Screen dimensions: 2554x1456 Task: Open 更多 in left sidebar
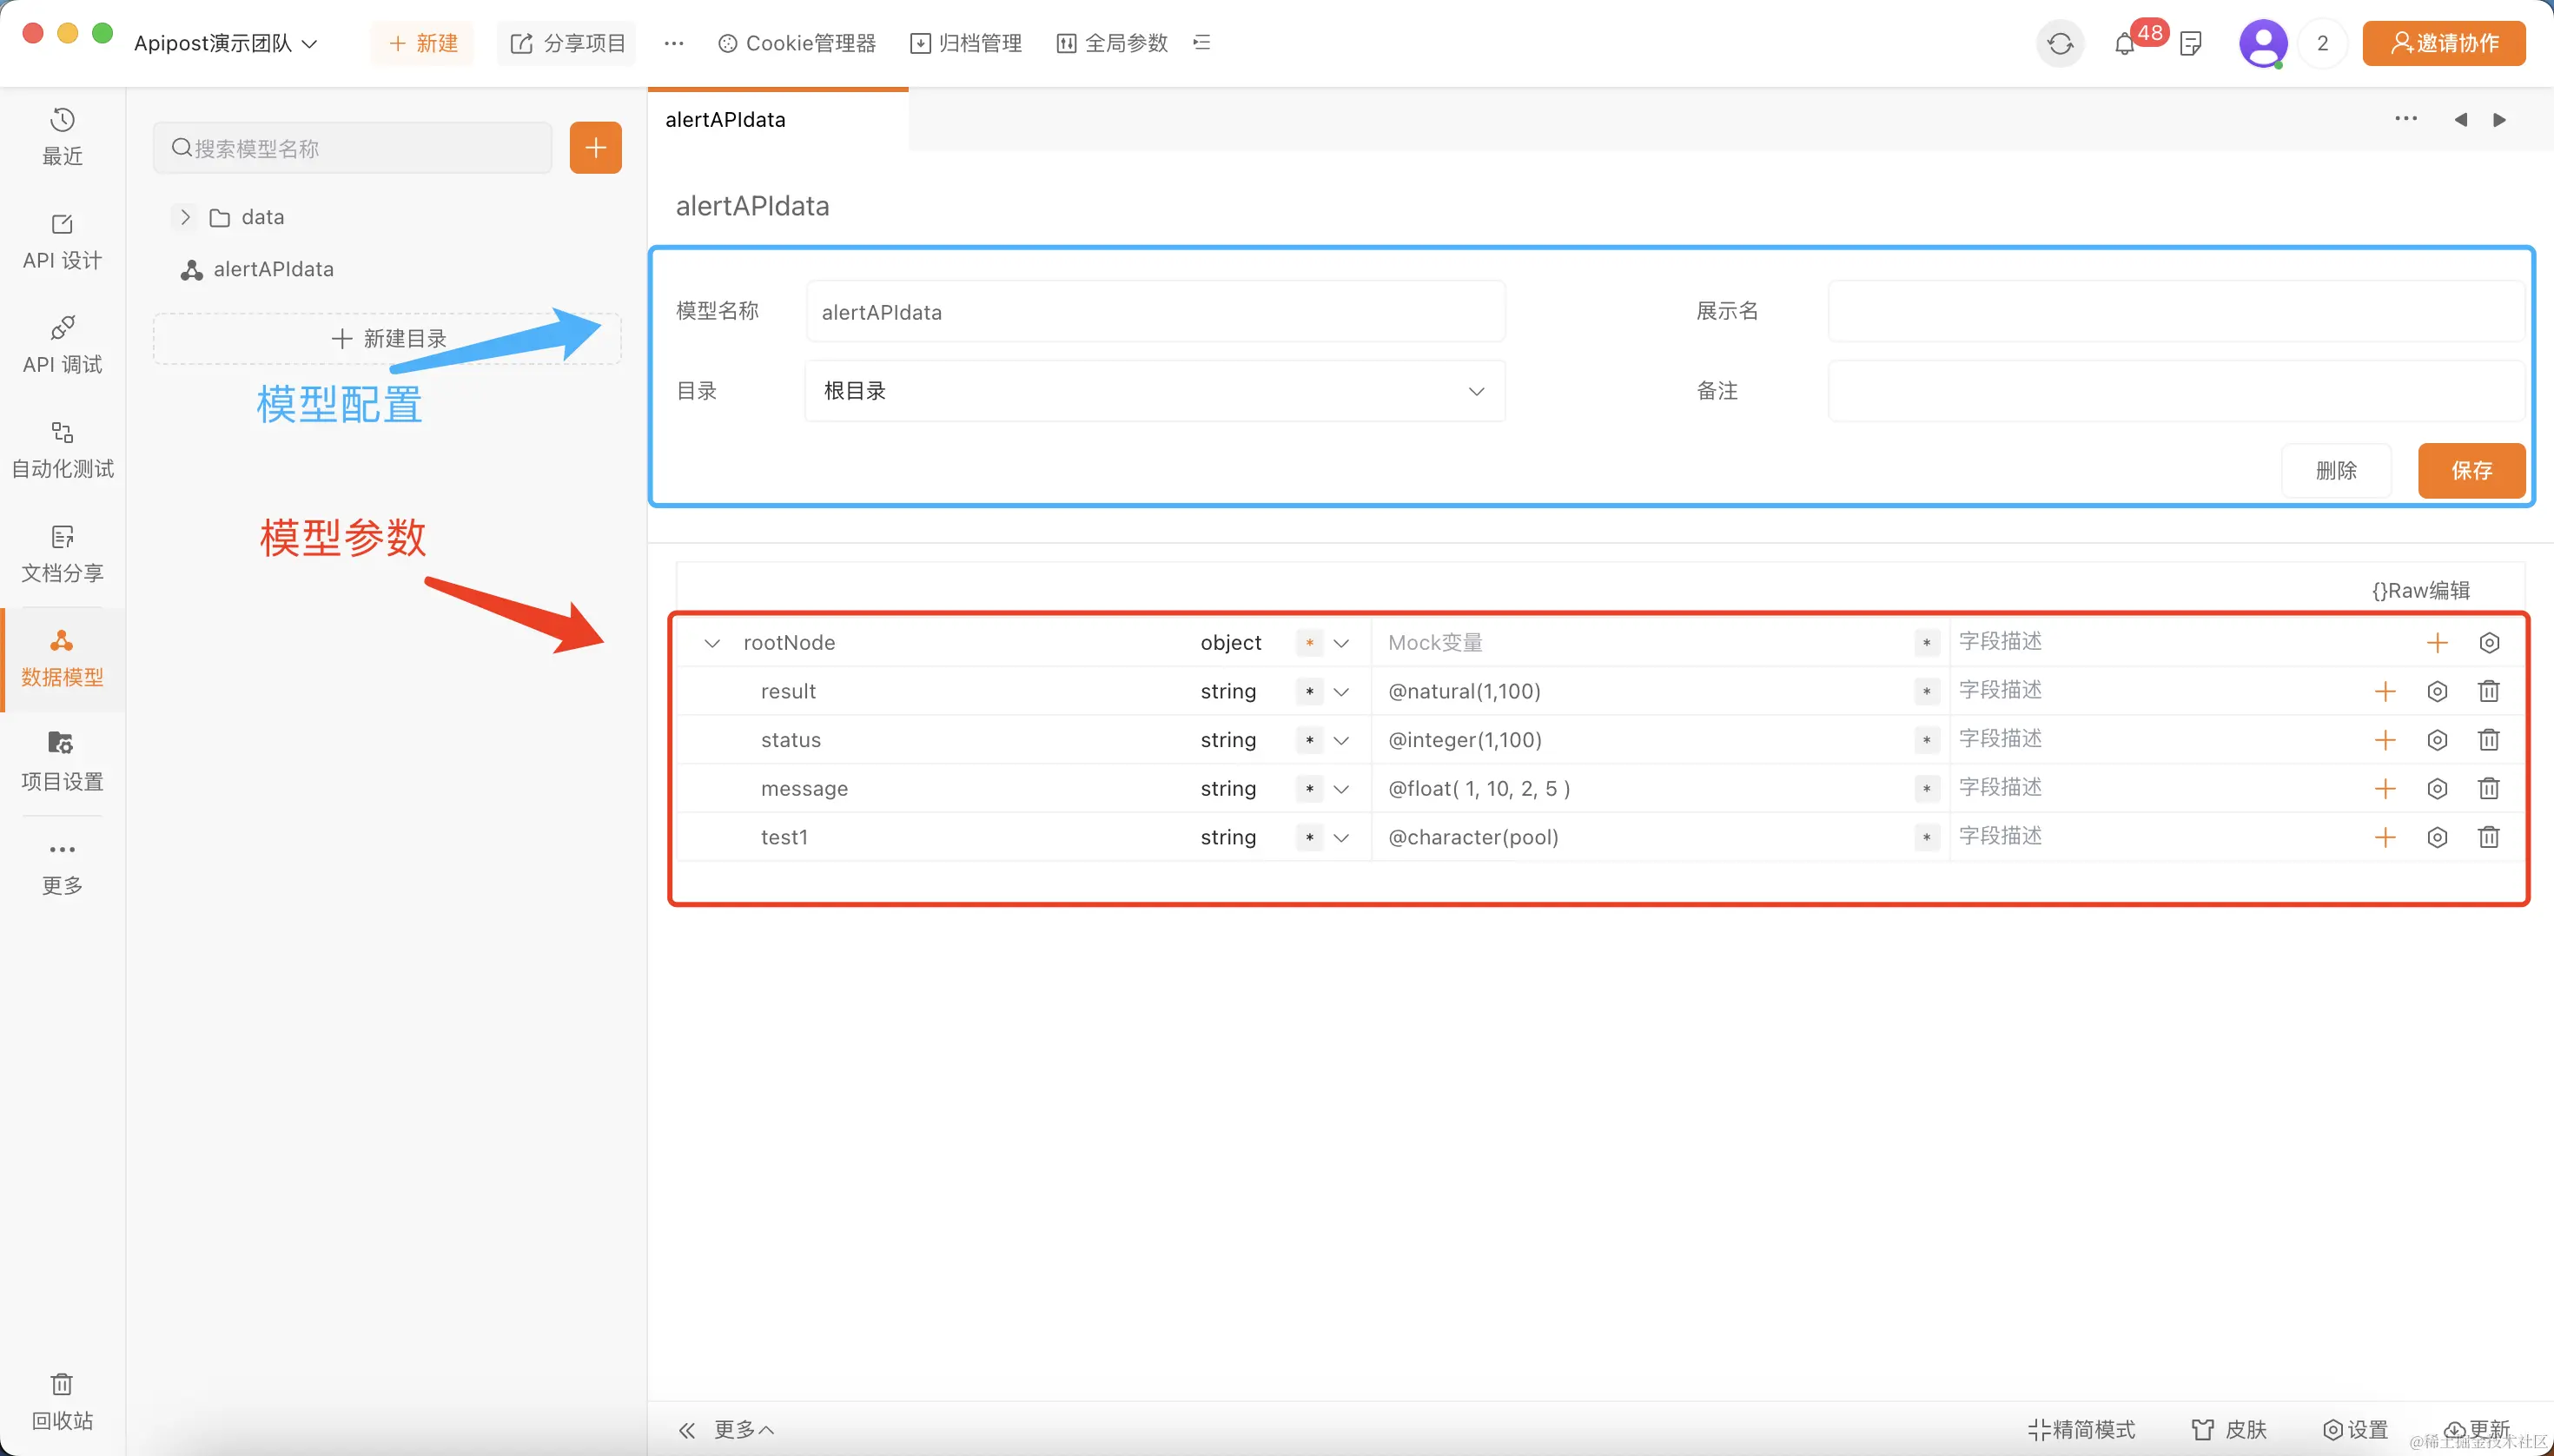point(62,867)
